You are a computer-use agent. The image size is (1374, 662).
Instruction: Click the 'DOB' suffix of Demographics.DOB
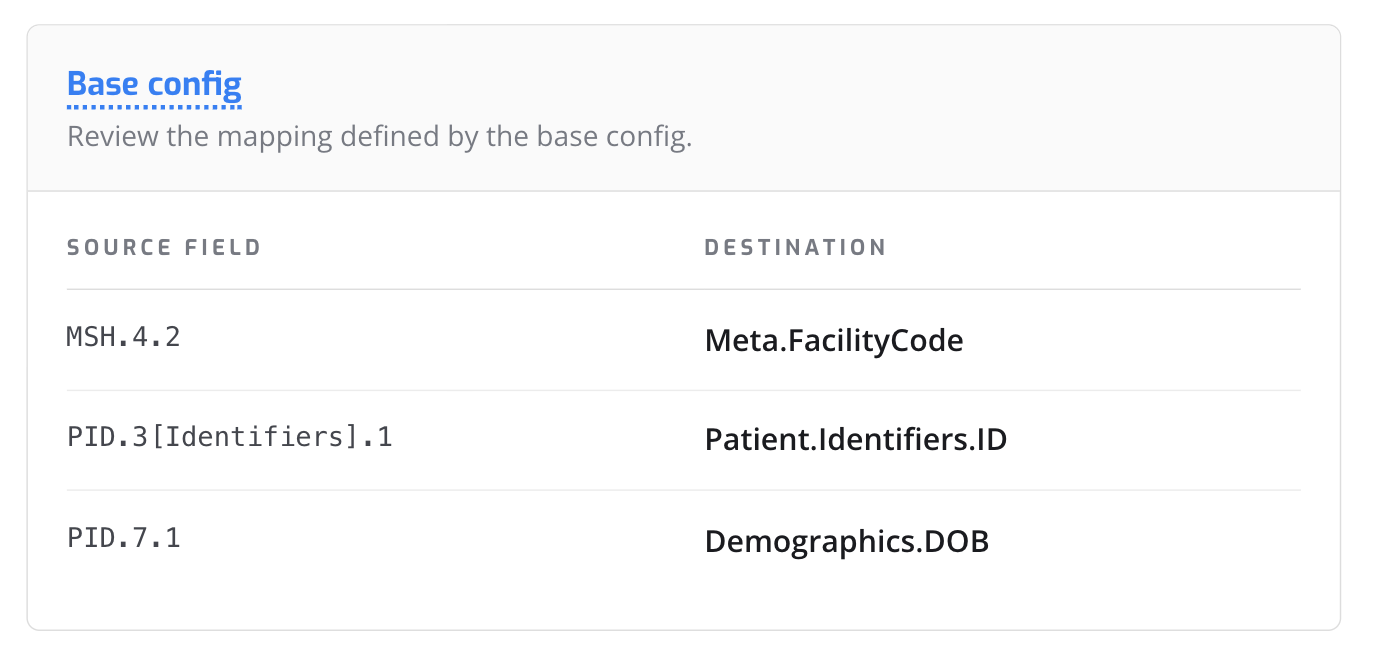[x=956, y=541]
